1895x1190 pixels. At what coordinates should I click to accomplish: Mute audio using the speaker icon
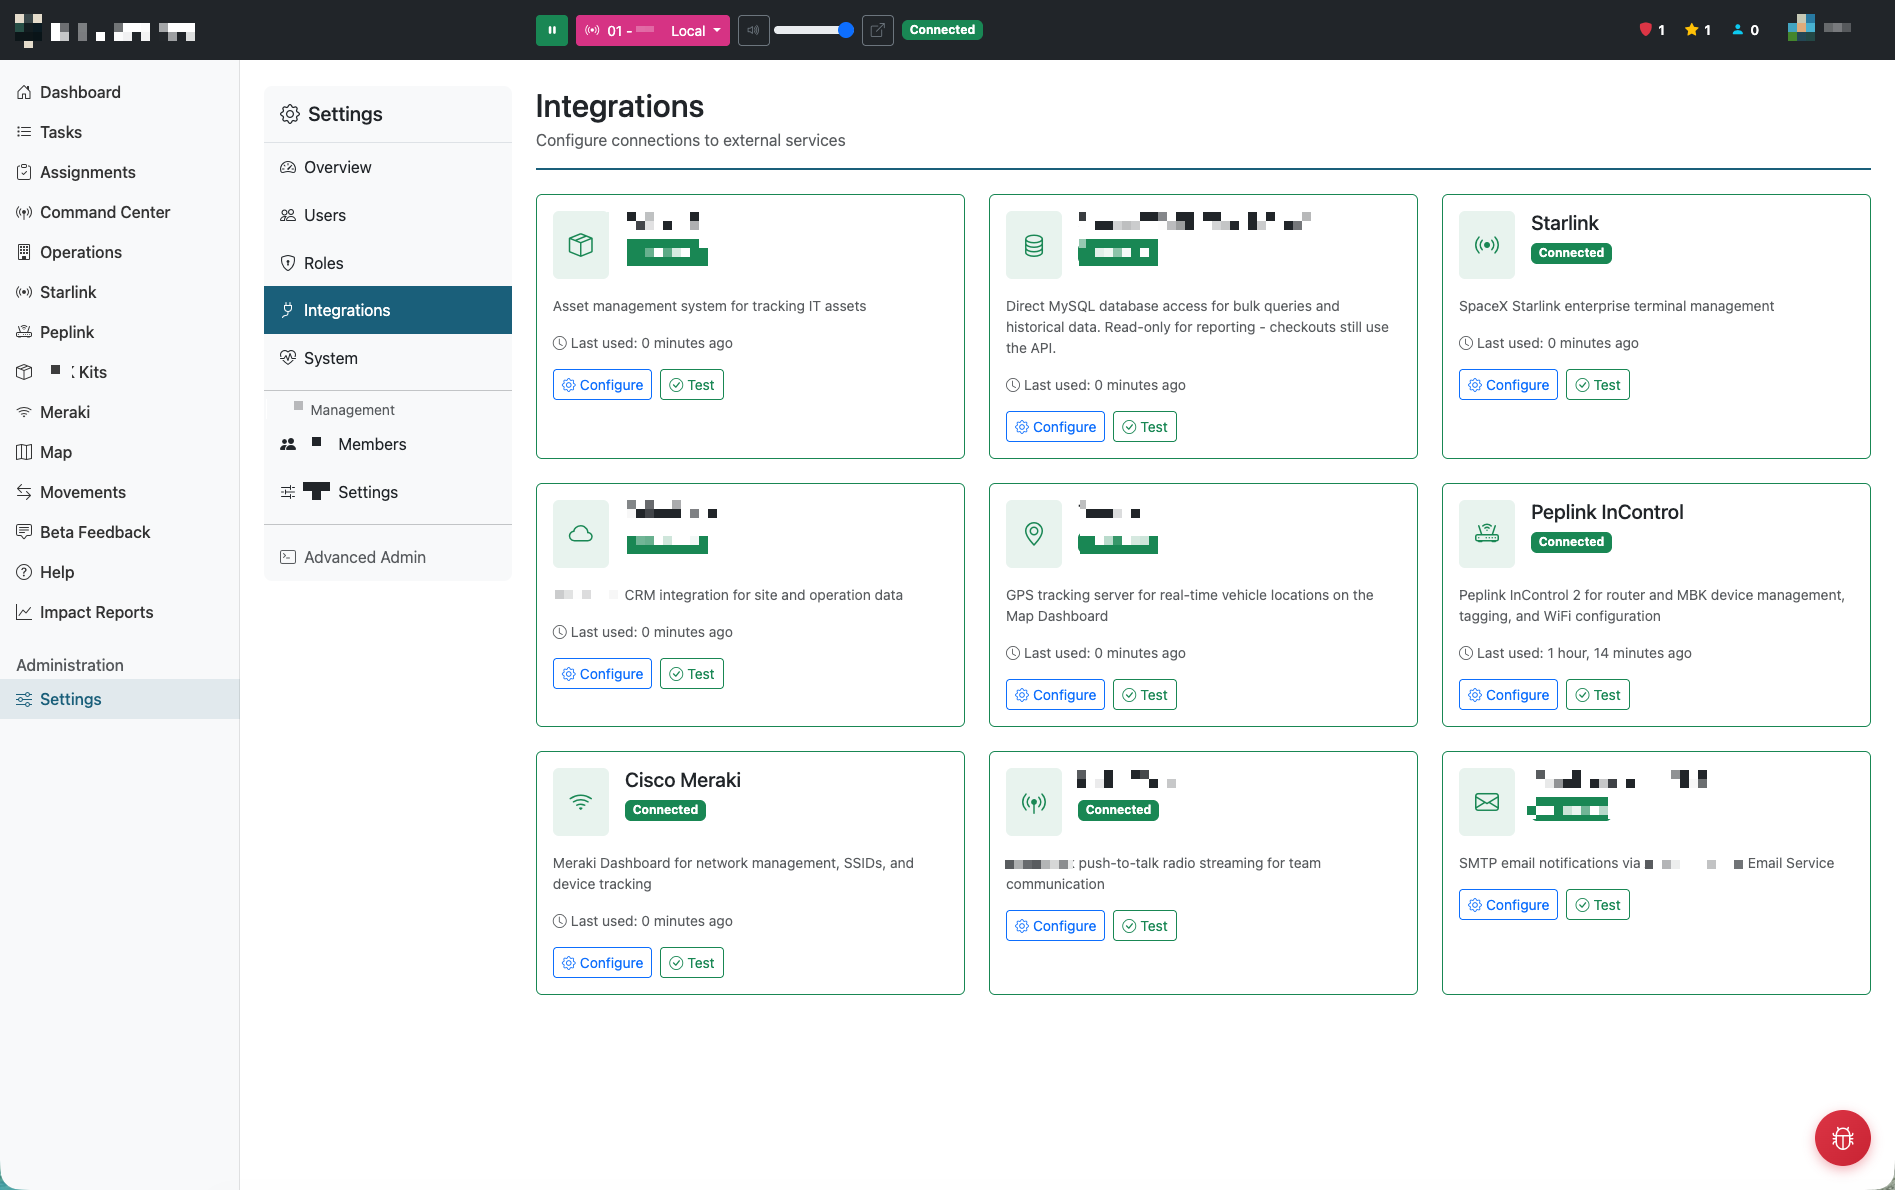753,30
